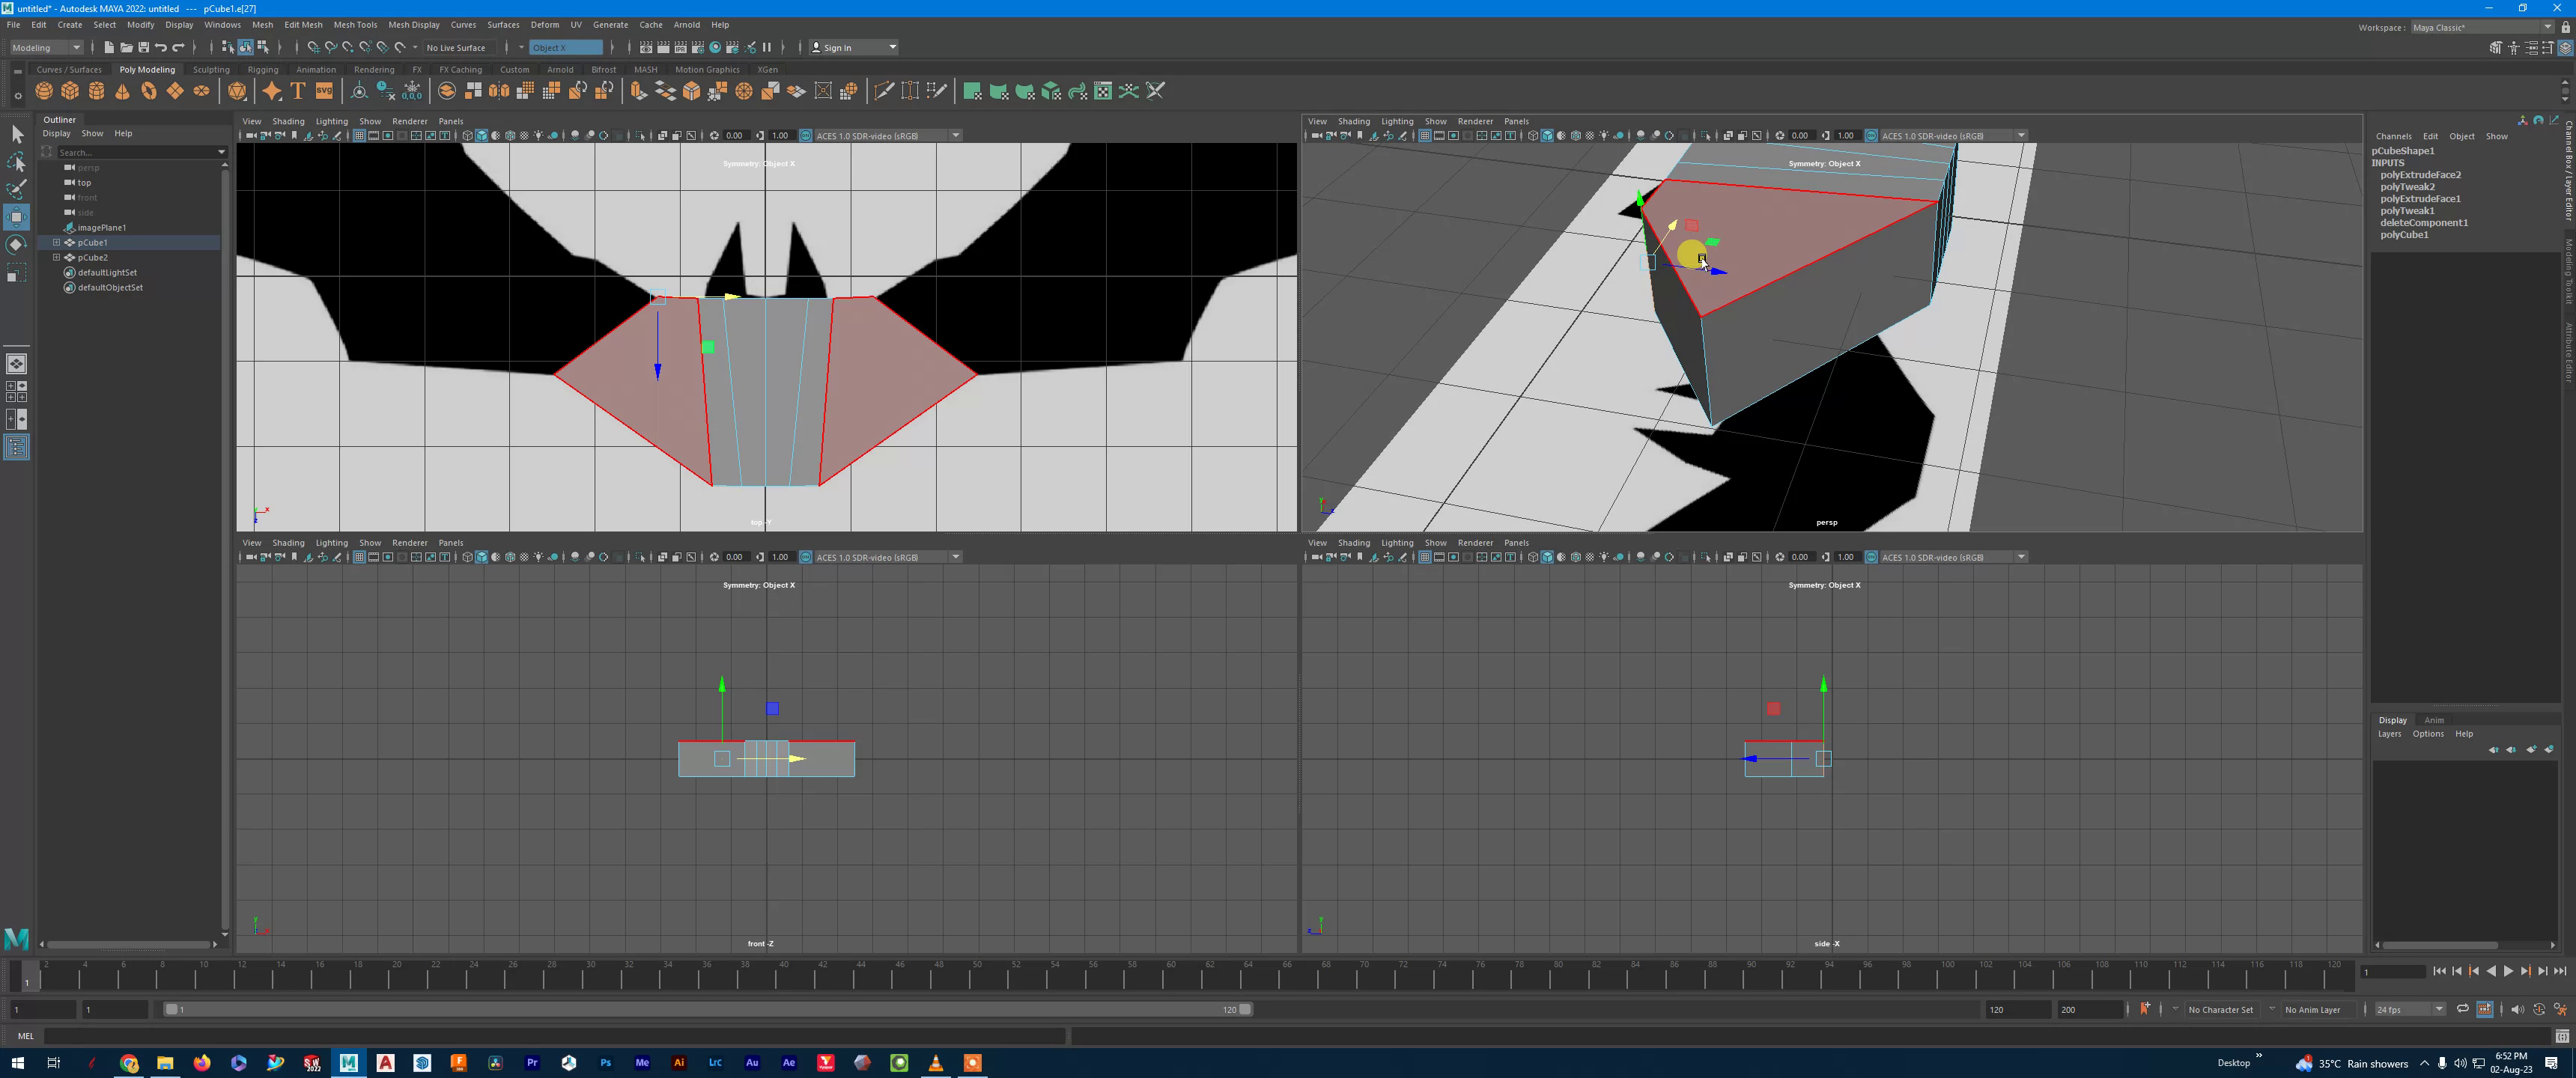
Task: Open the Mesh Tools menu
Action: point(355,24)
